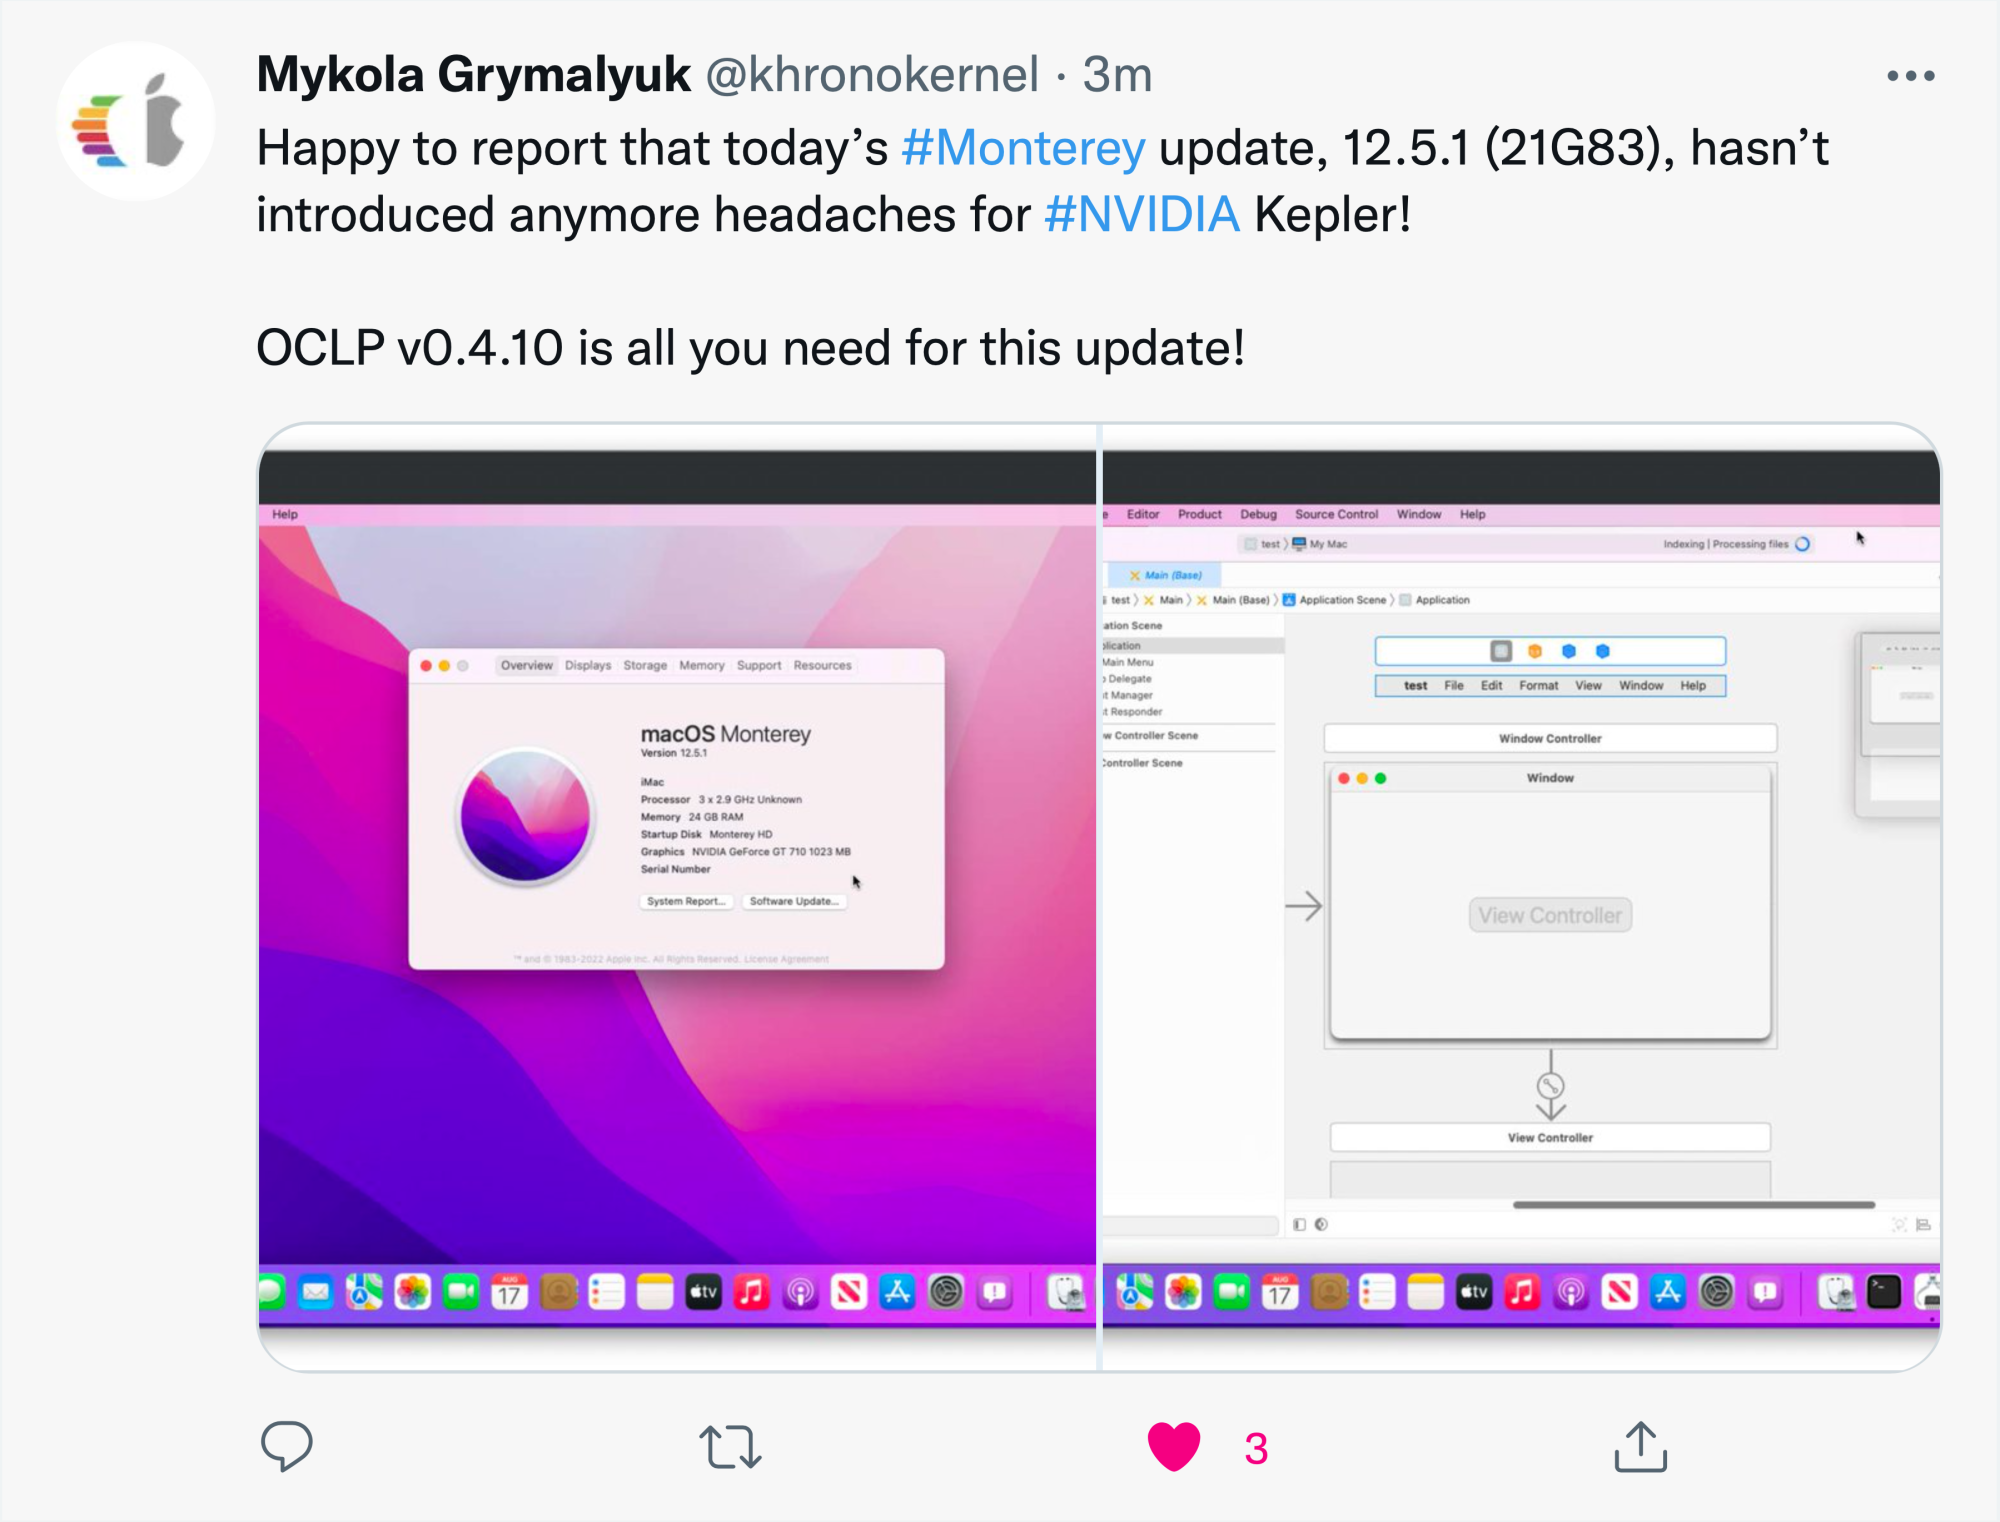Follow the #Monterey hashtag link
This screenshot has width=2000, height=1522.
pos(1023,148)
